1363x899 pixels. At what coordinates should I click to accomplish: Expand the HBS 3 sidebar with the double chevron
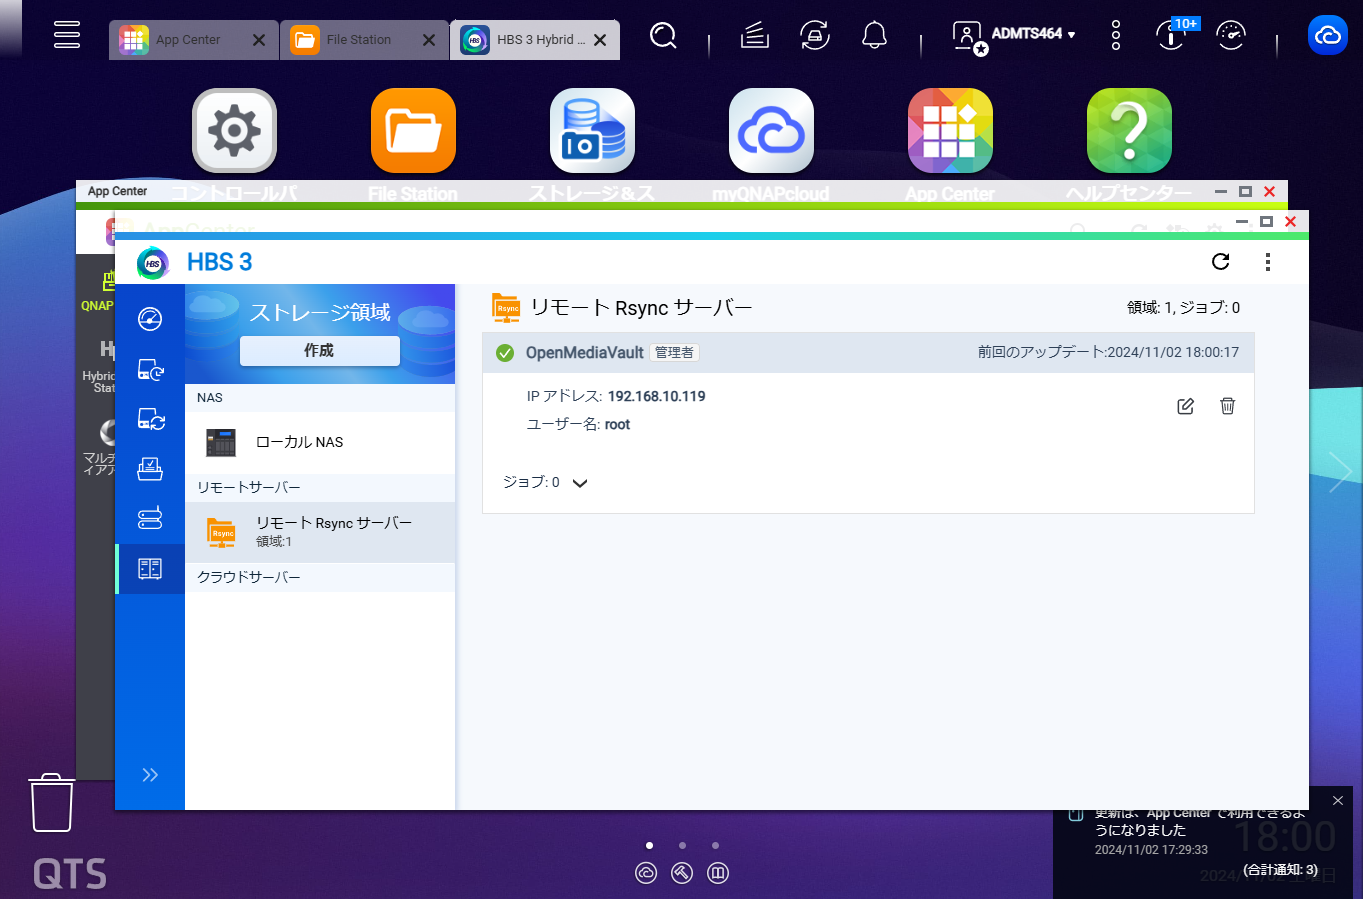150,775
